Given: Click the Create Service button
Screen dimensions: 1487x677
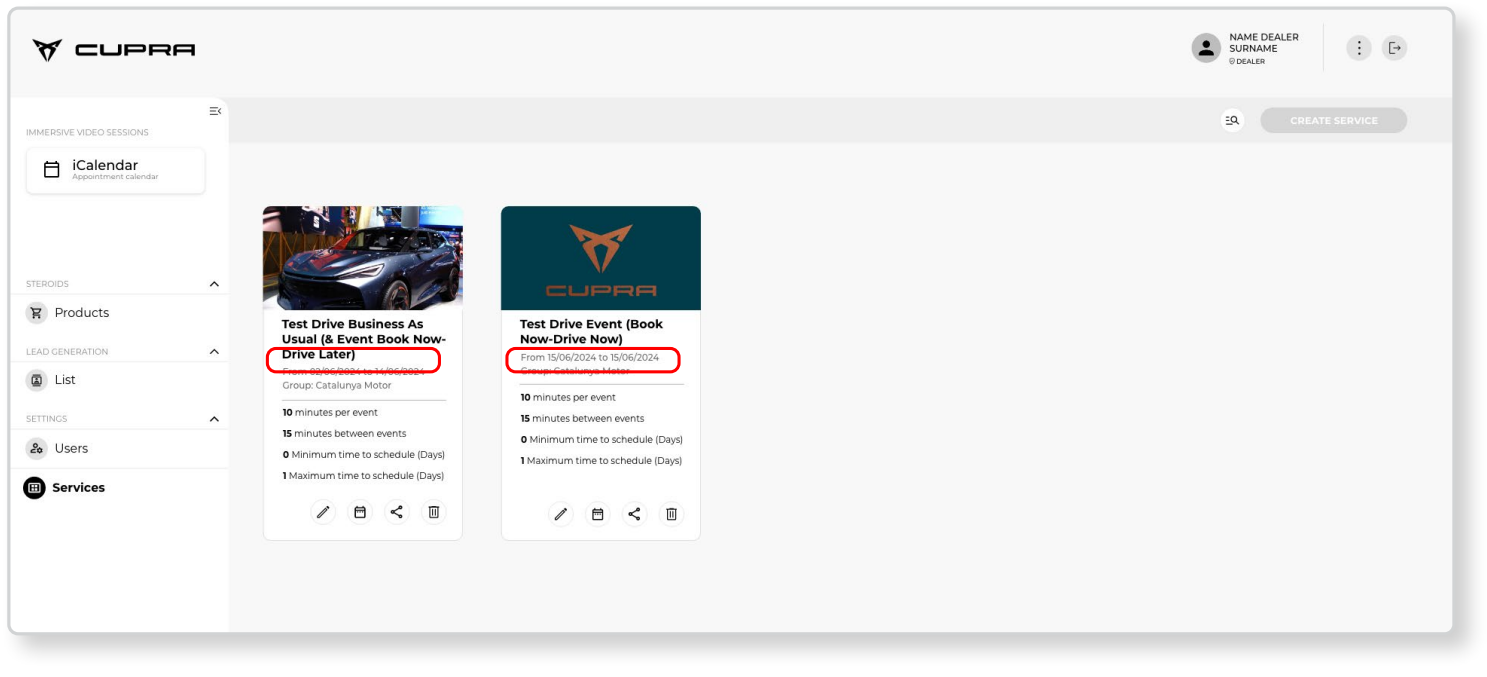Looking at the screenshot, I should [x=1333, y=121].
